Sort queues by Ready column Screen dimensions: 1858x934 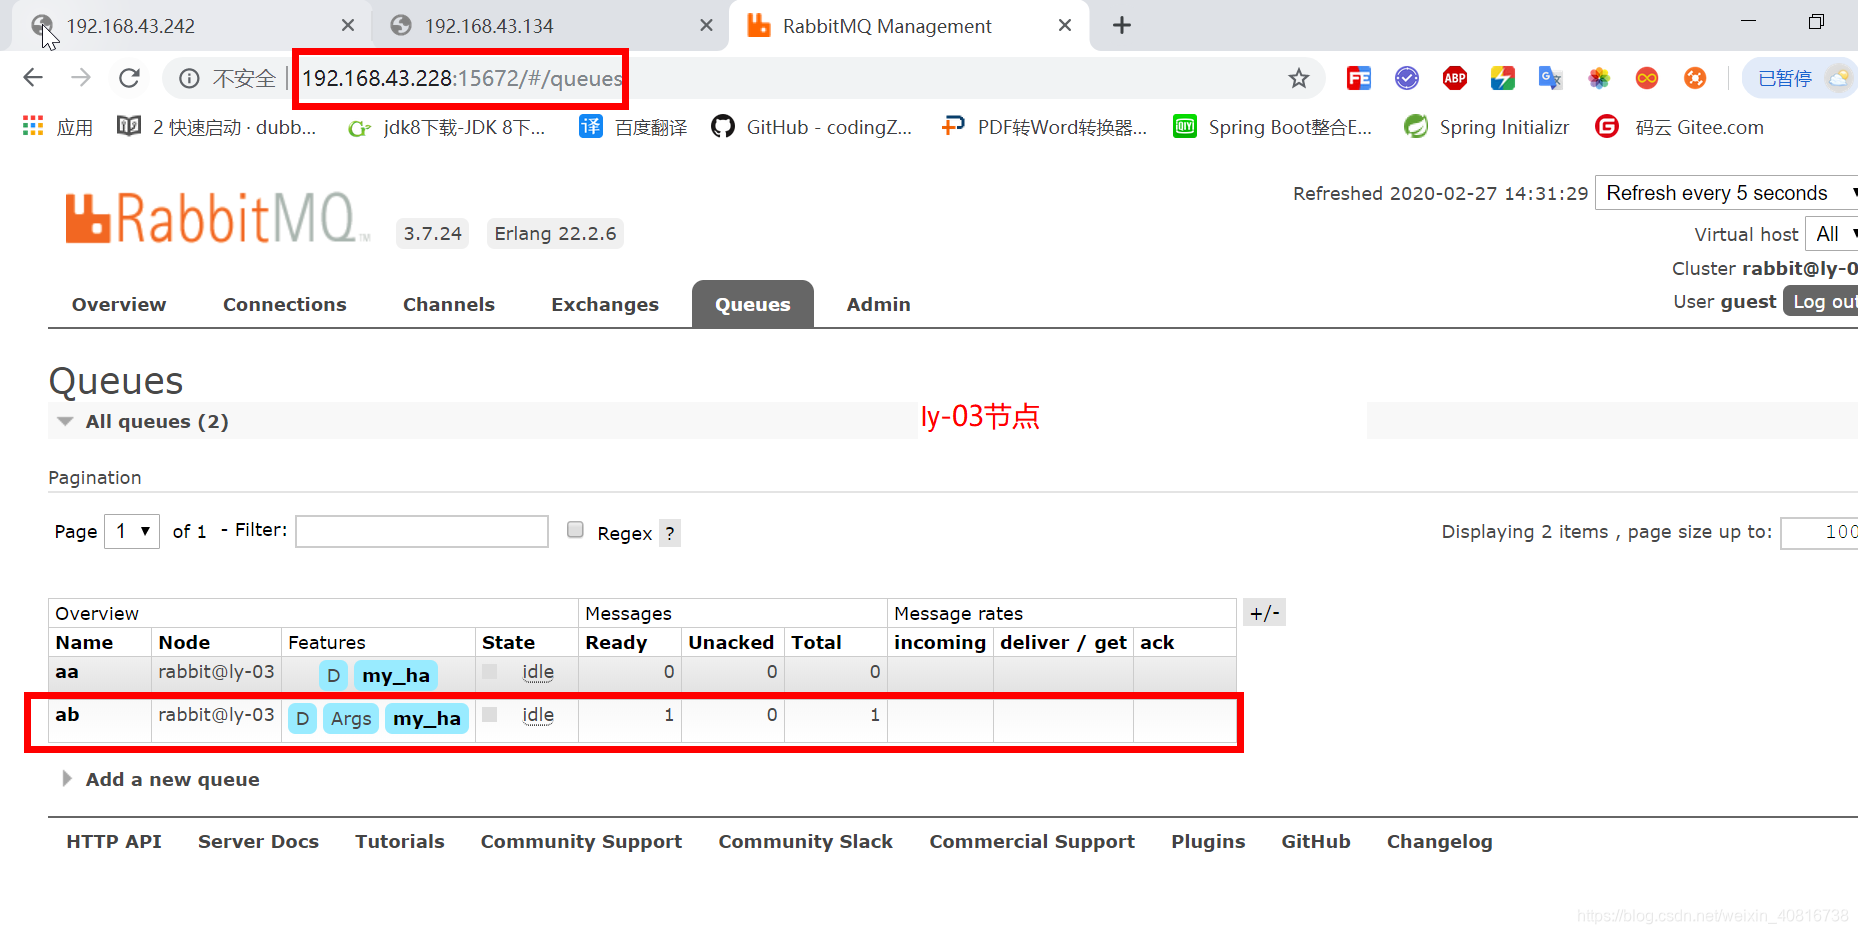[x=616, y=642]
